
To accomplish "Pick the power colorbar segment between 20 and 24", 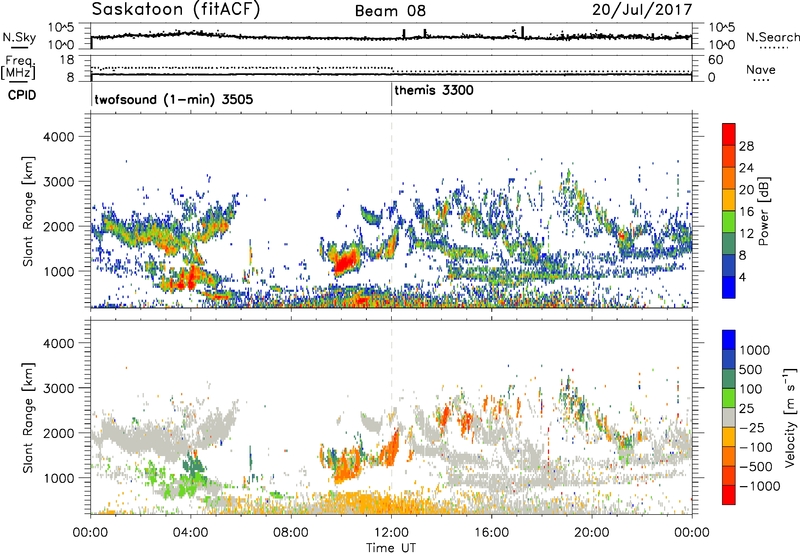I will tap(729, 178).
